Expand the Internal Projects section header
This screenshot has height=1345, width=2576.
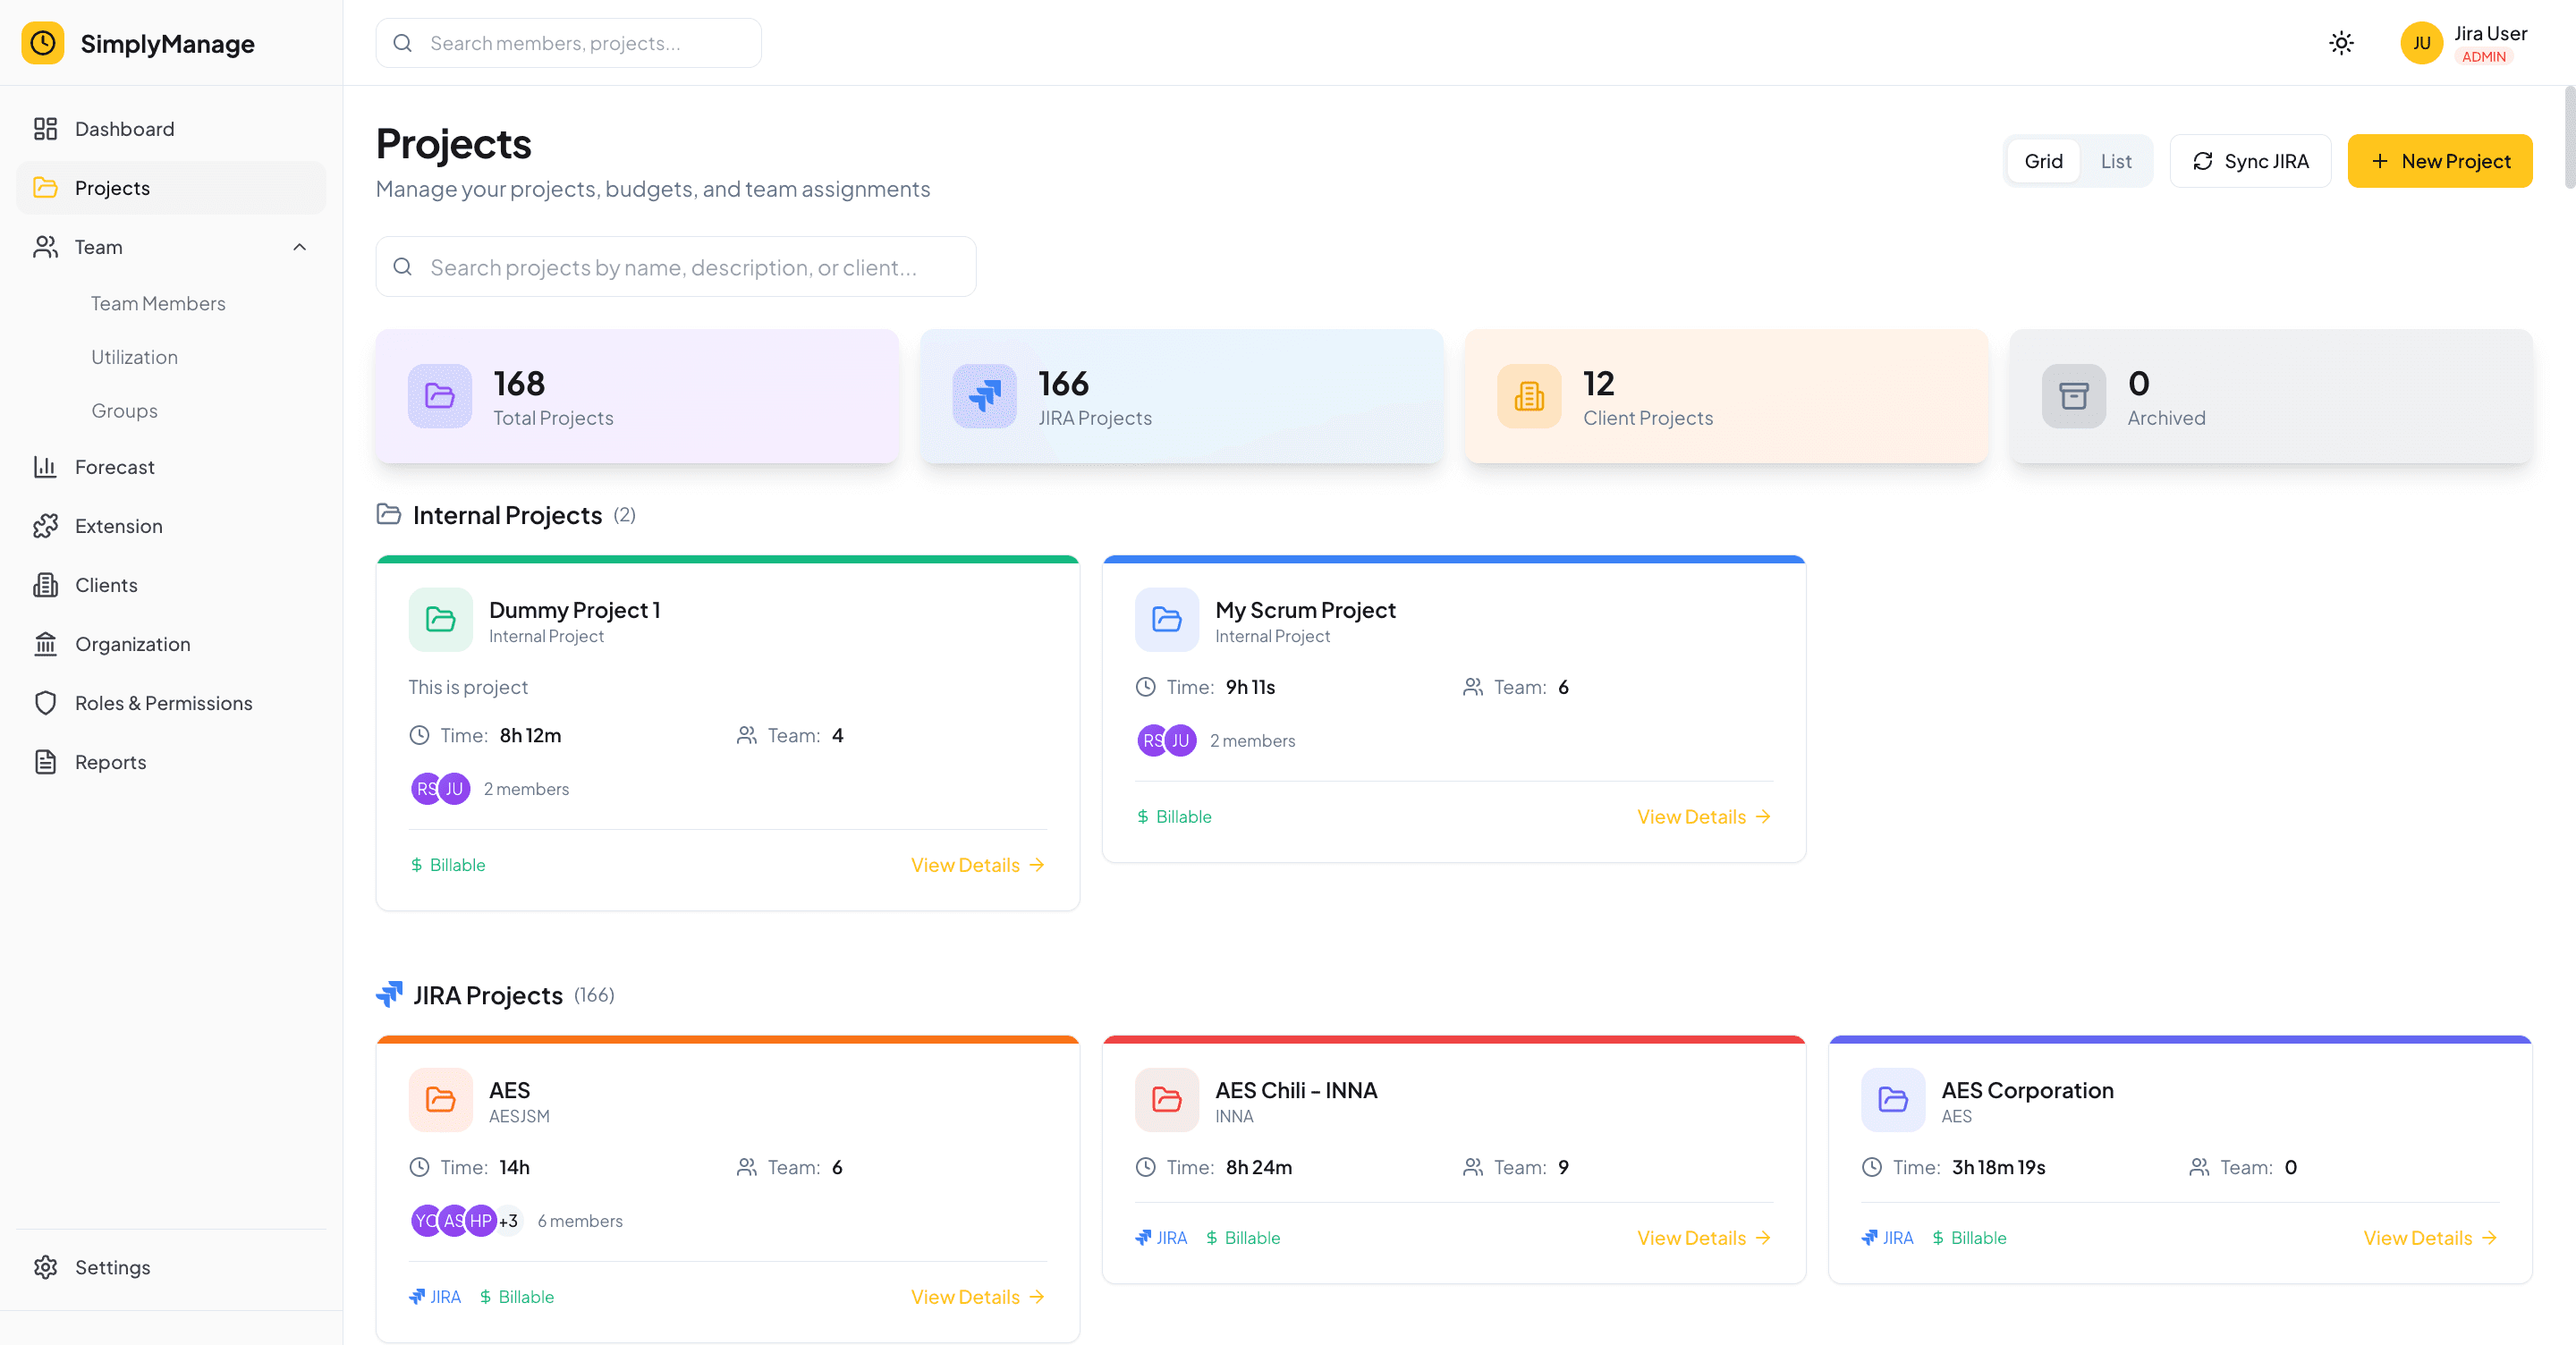pos(507,515)
